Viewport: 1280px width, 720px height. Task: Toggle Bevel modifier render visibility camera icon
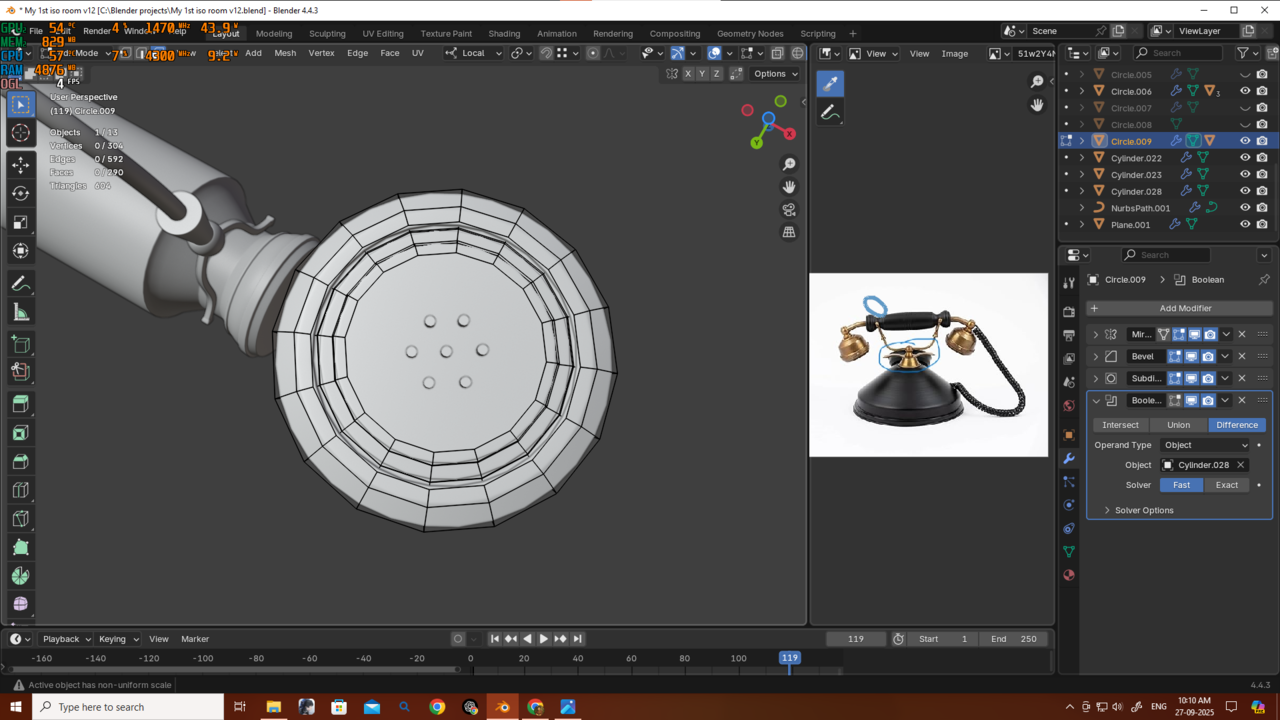point(1209,356)
